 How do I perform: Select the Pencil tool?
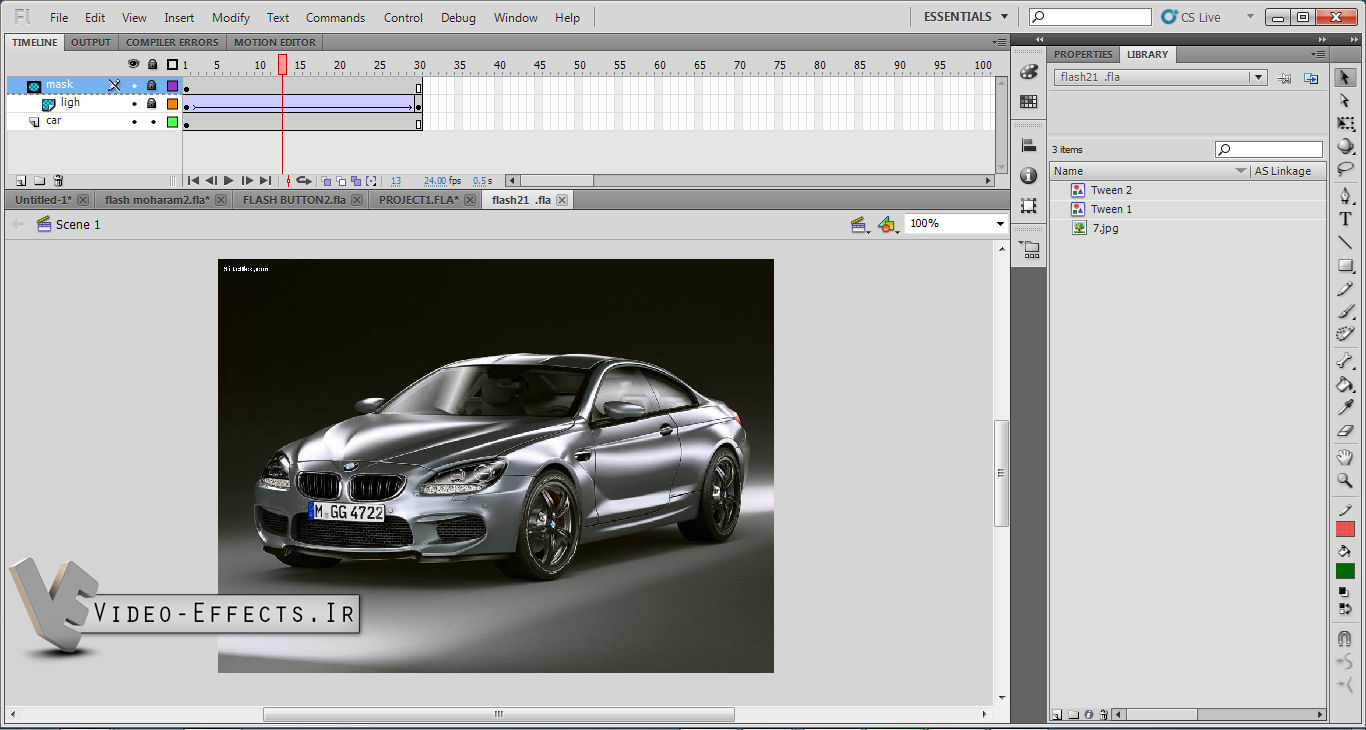[1345, 289]
